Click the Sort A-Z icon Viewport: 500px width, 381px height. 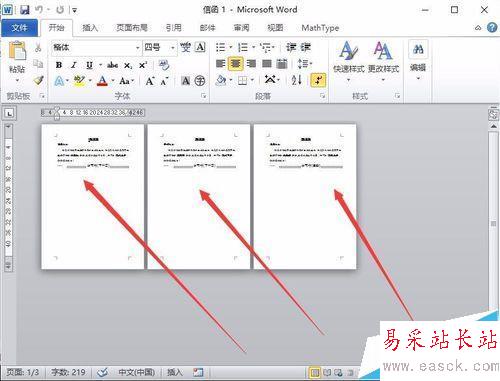point(296,80)
